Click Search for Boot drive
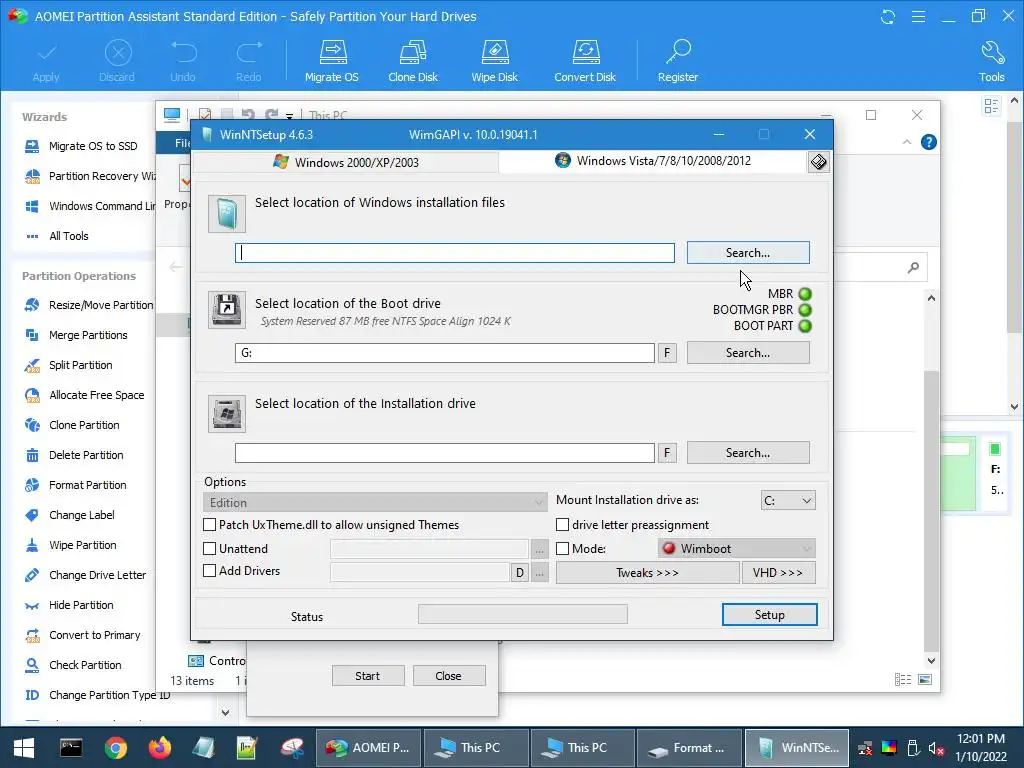 pyautogui.click(x=748, y=353)
